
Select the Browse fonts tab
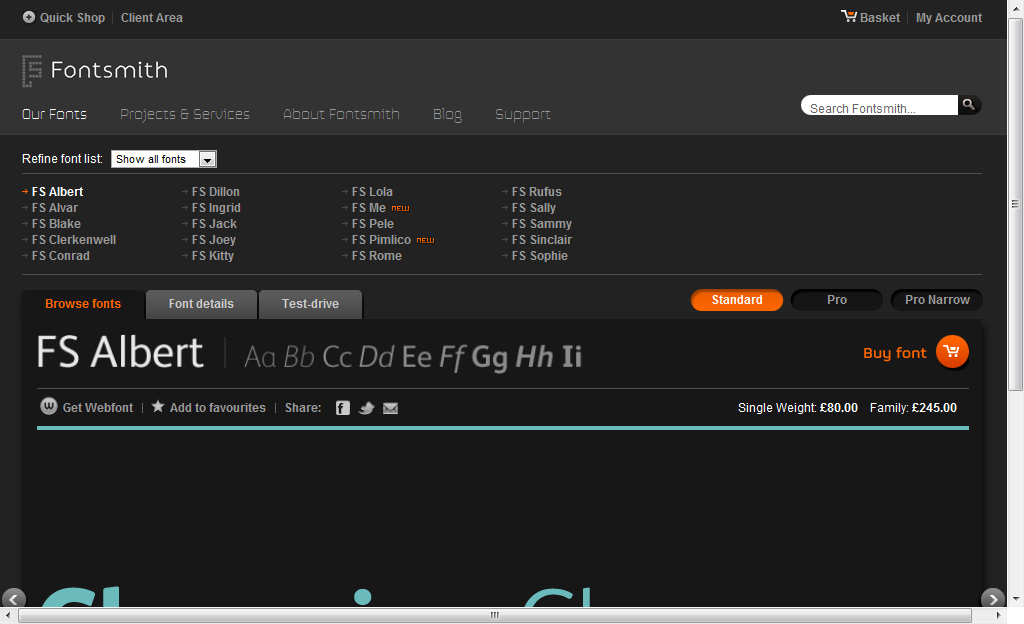(83, 304)
